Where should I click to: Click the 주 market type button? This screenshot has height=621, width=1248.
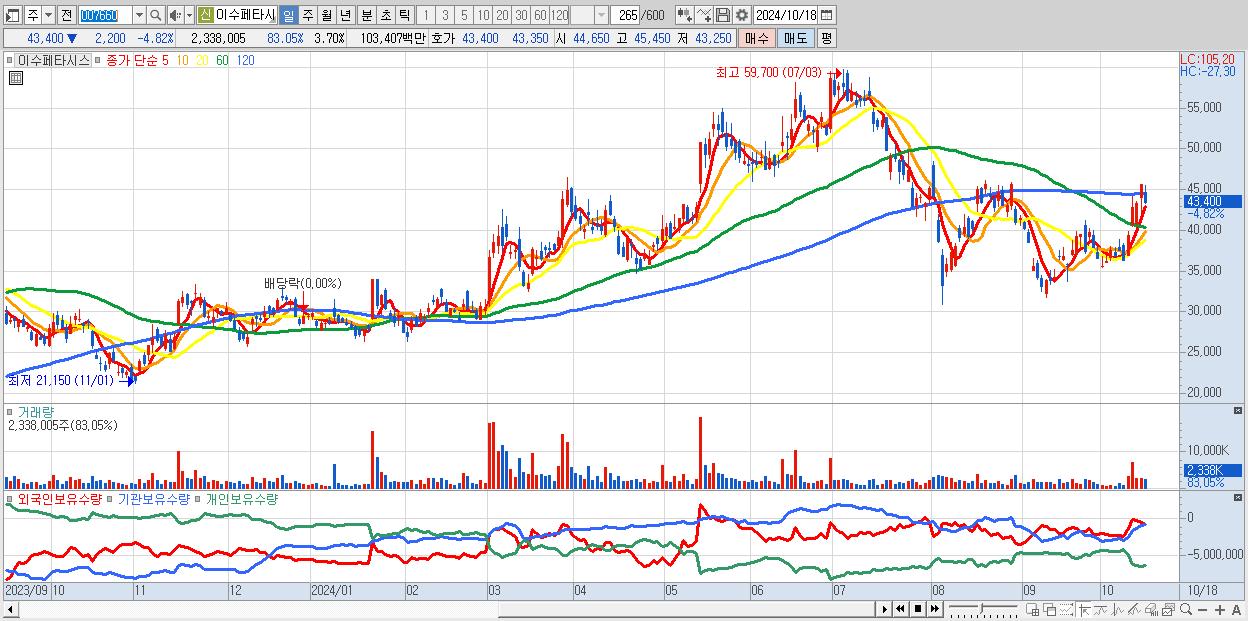(x=33, y=16)
